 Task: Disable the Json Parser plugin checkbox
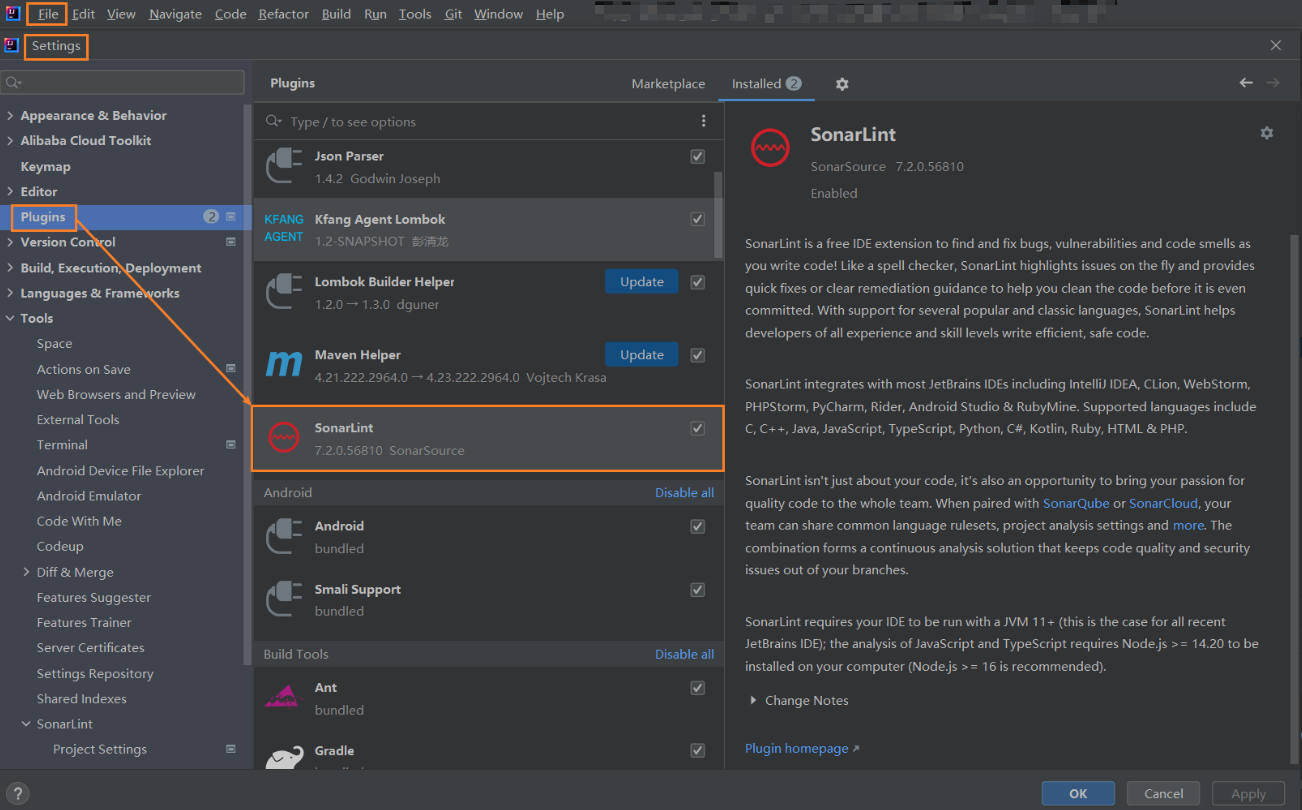click(x=698, y=156)
